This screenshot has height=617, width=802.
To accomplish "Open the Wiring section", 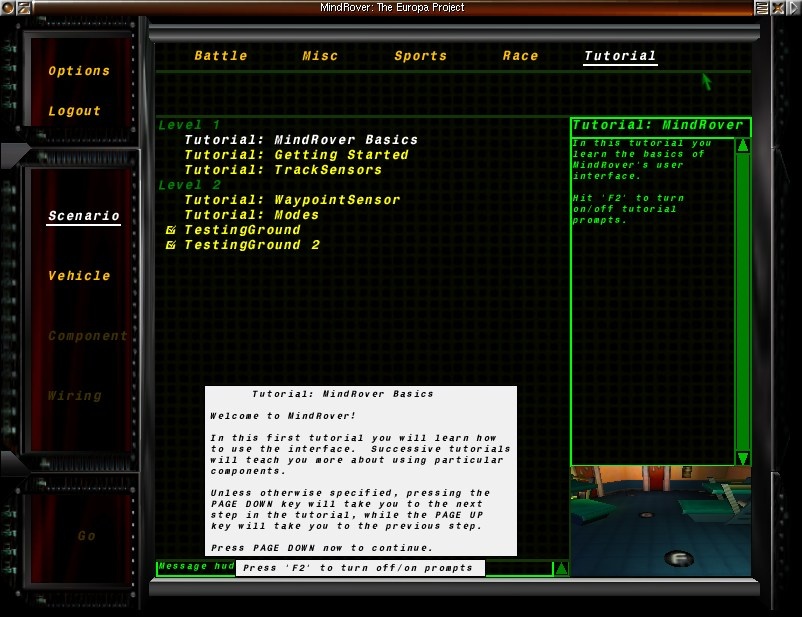I will coord(75,395).
